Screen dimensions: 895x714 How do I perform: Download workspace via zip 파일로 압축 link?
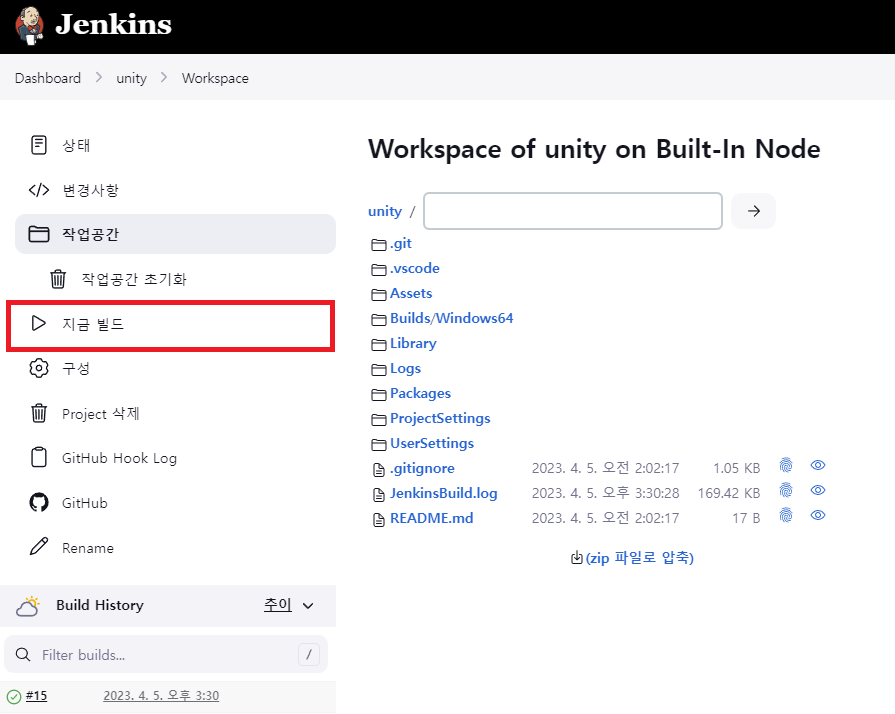(x=639, y=558)
